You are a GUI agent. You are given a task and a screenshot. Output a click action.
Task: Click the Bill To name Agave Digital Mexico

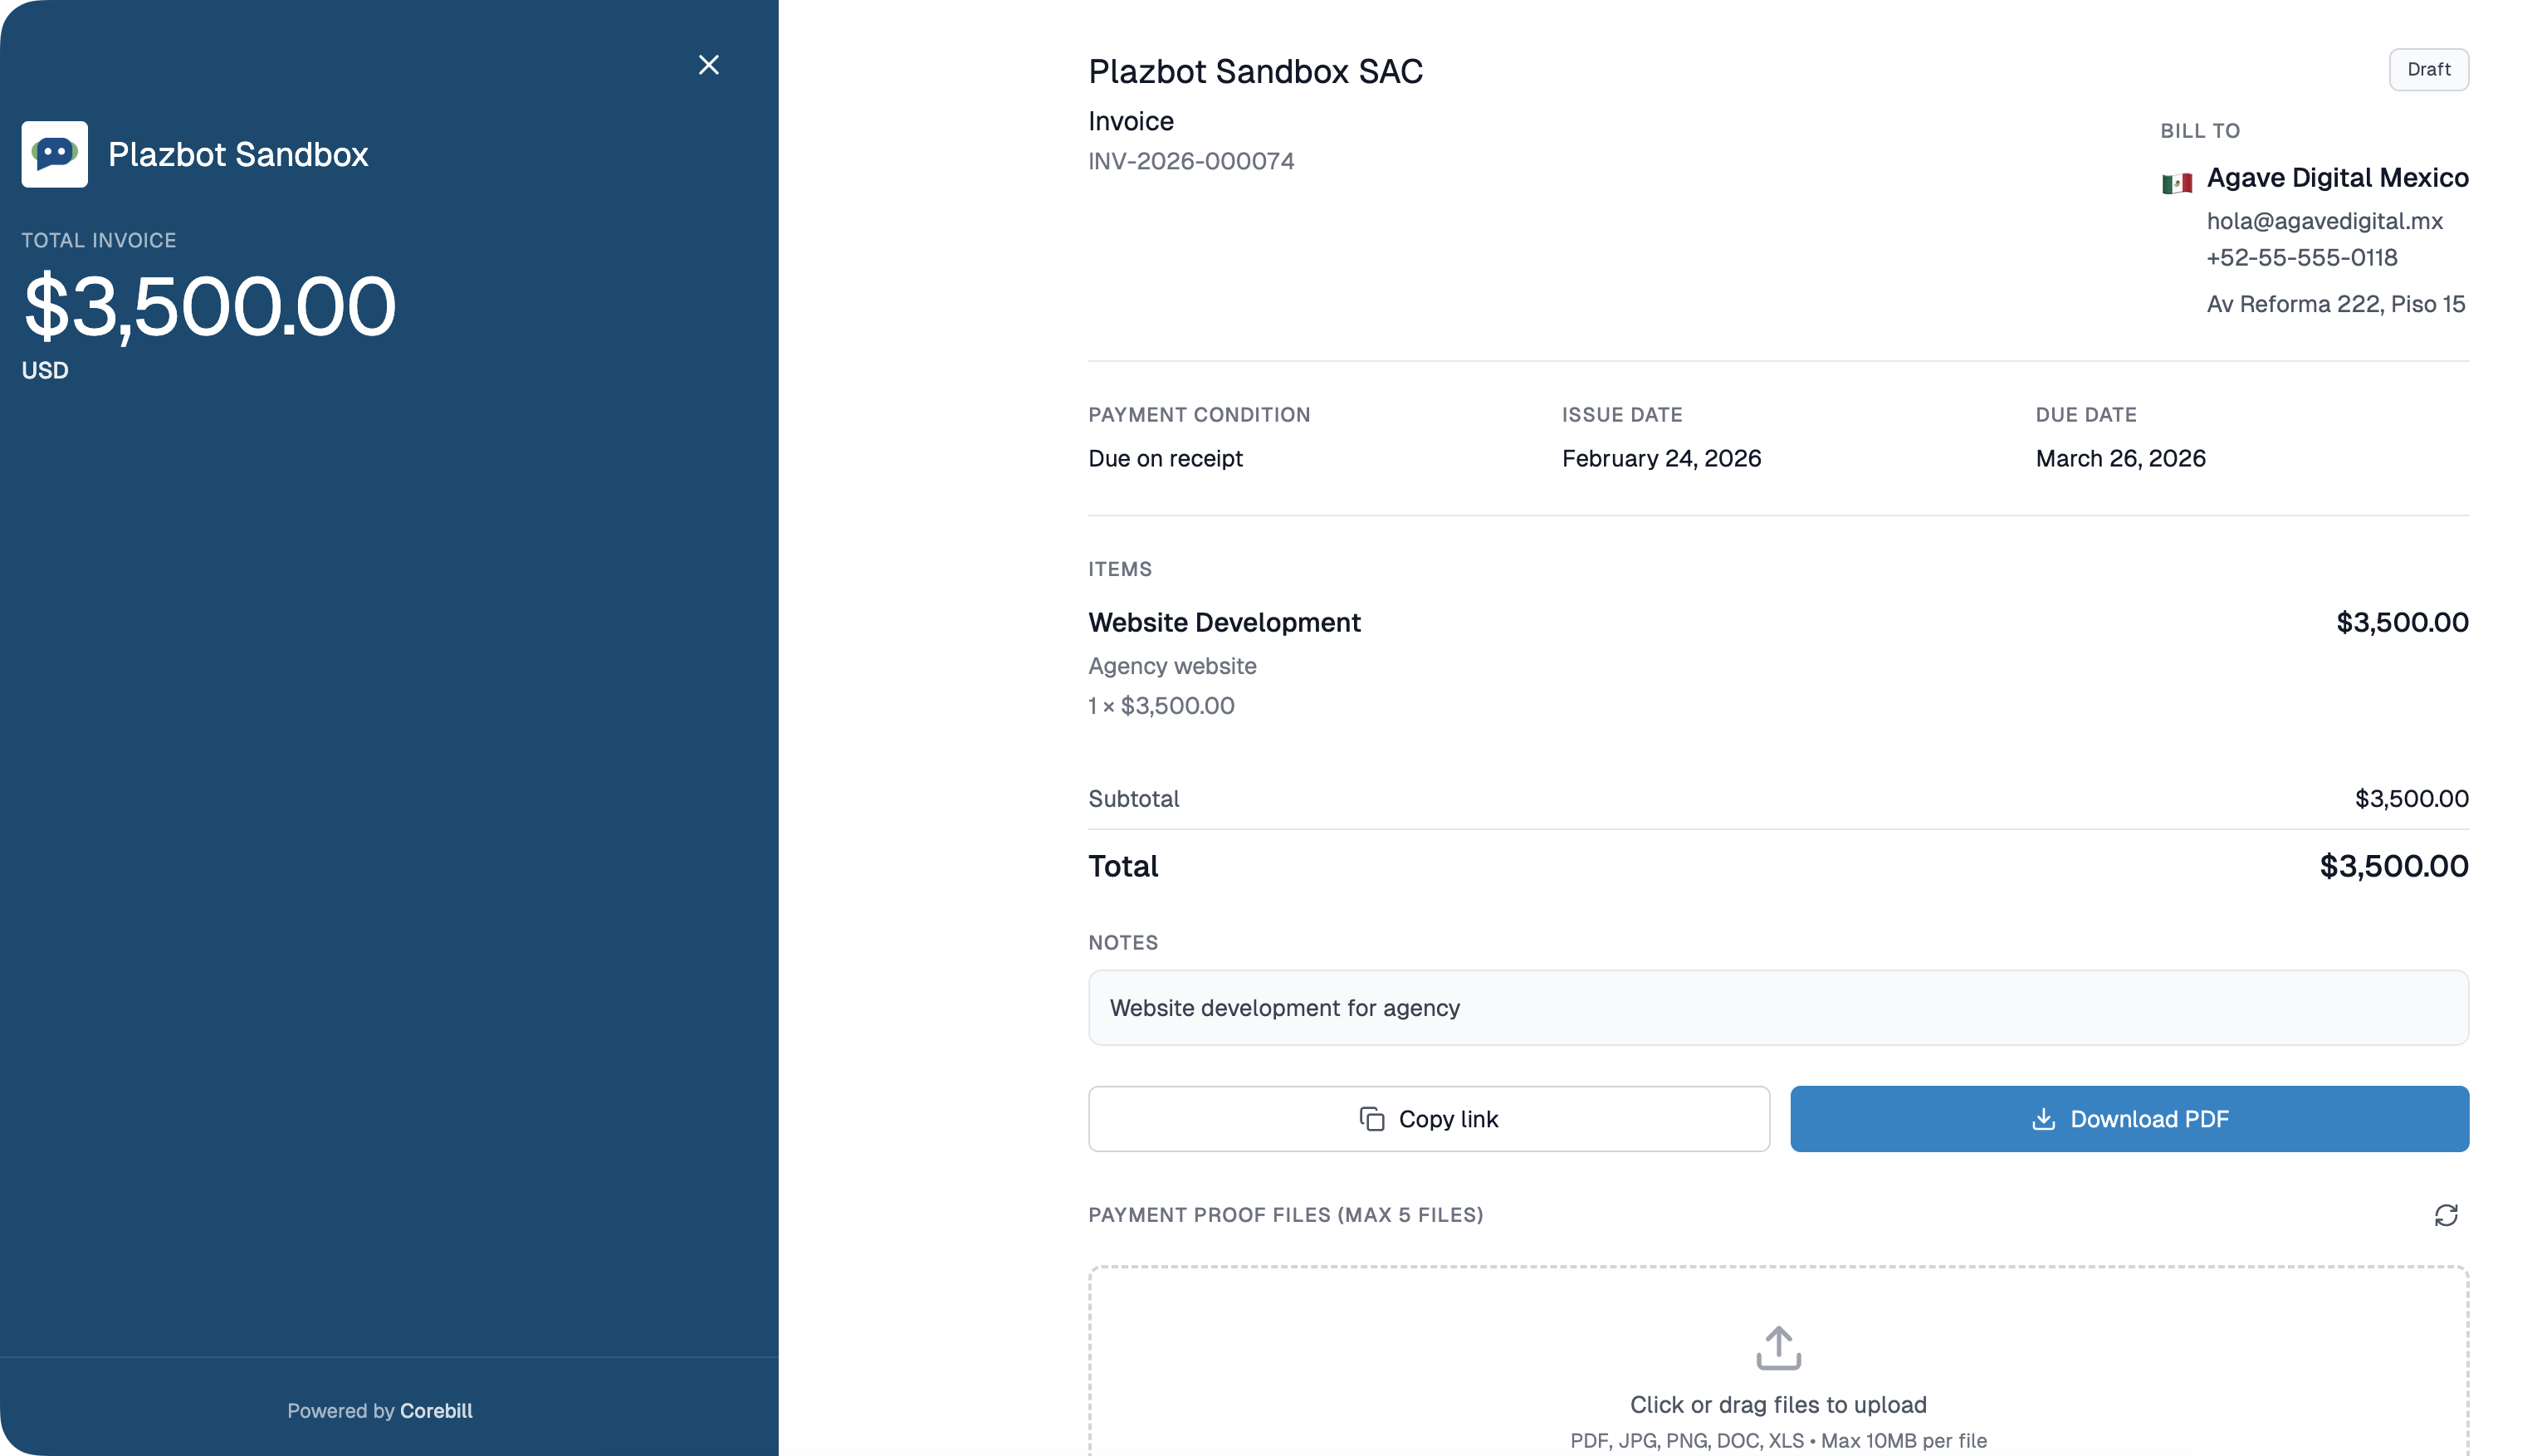2338,177
